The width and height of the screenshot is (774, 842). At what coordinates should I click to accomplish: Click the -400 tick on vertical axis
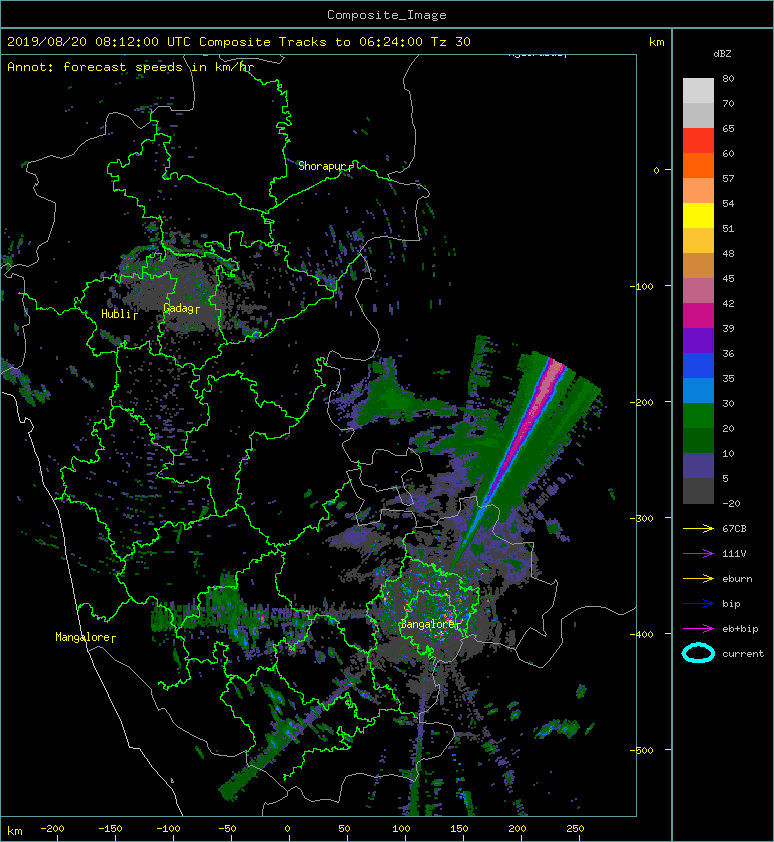click(642, 634)
